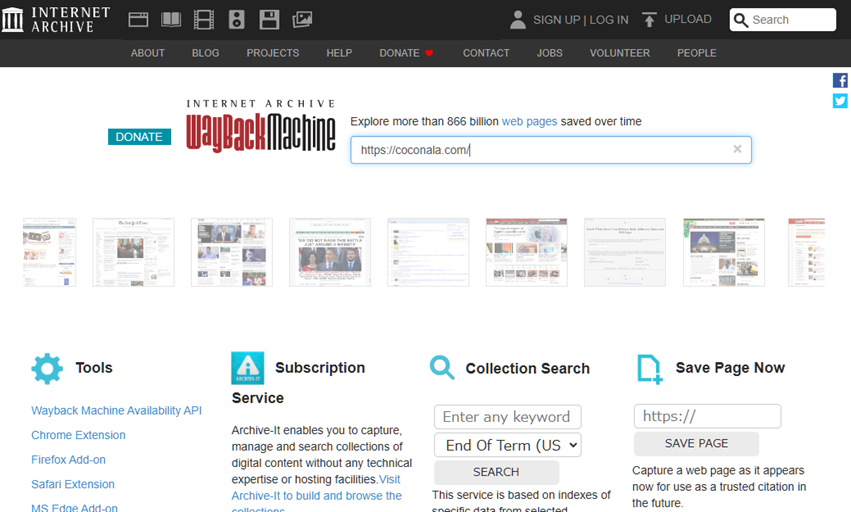This screenshot has height=512, width=851.
Task: Open the Web (Wayback) media icon
Action: [138, 20]
